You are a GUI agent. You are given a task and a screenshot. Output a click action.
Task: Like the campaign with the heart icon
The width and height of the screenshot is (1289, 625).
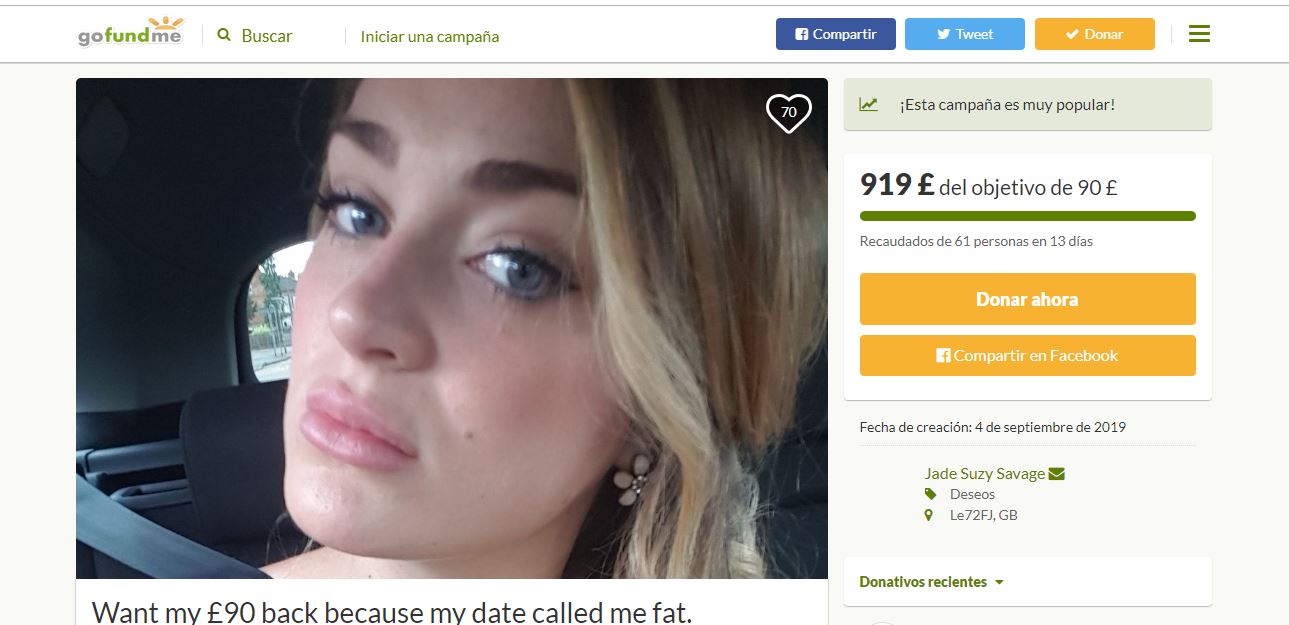pyautogui.click(x=788, y=113)
